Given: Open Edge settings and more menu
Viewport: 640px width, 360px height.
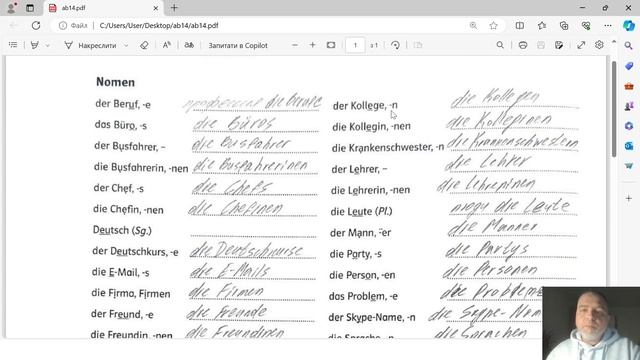Looking at the screenshot, I should 608,25.
